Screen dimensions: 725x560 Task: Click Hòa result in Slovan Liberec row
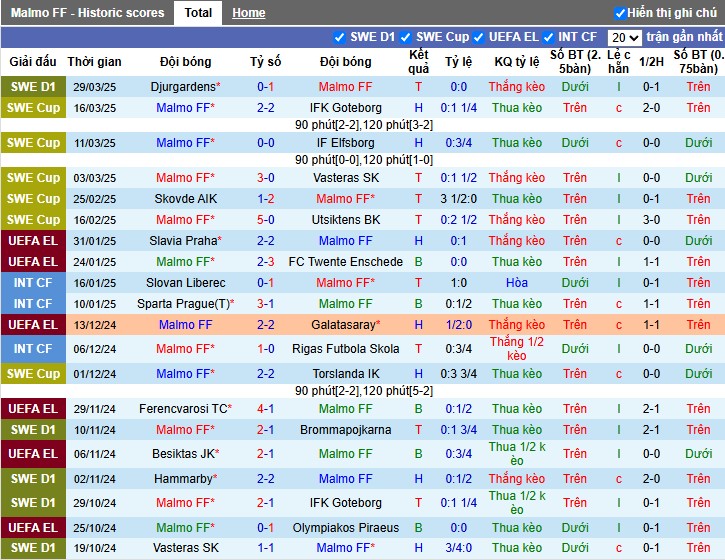point(517,283)
